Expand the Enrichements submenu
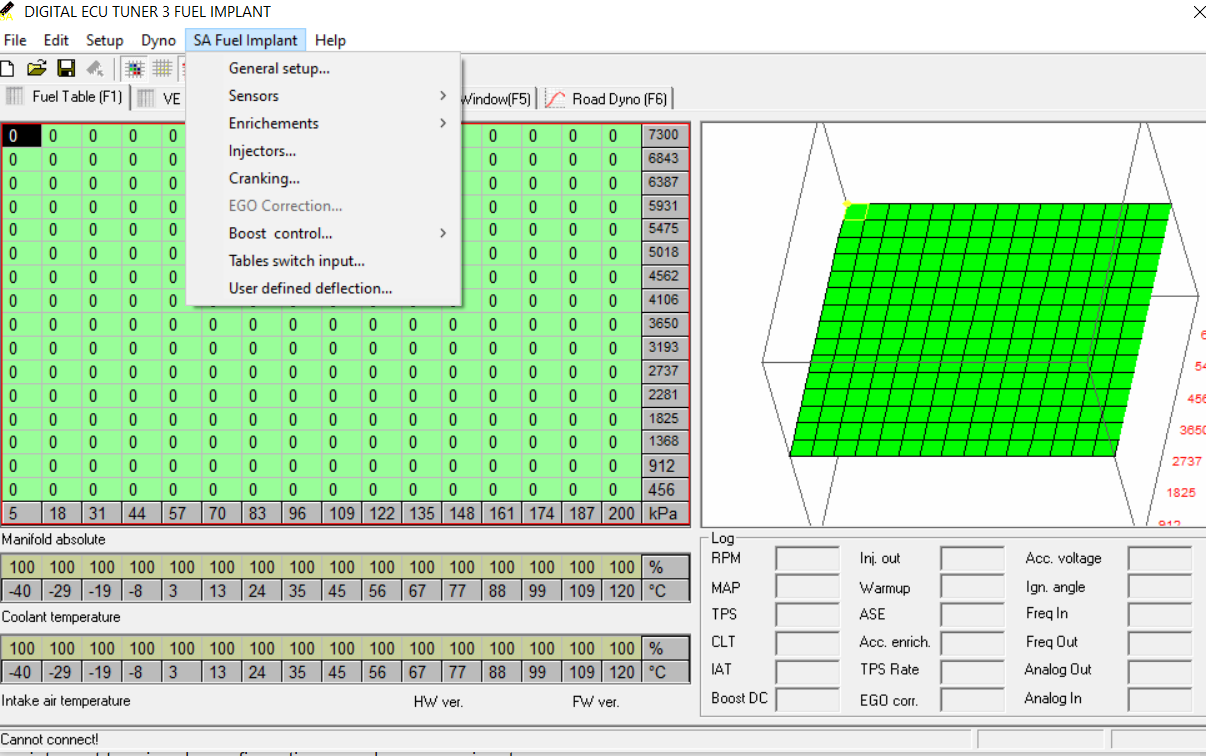1206x756 pixels. (323, 123)
